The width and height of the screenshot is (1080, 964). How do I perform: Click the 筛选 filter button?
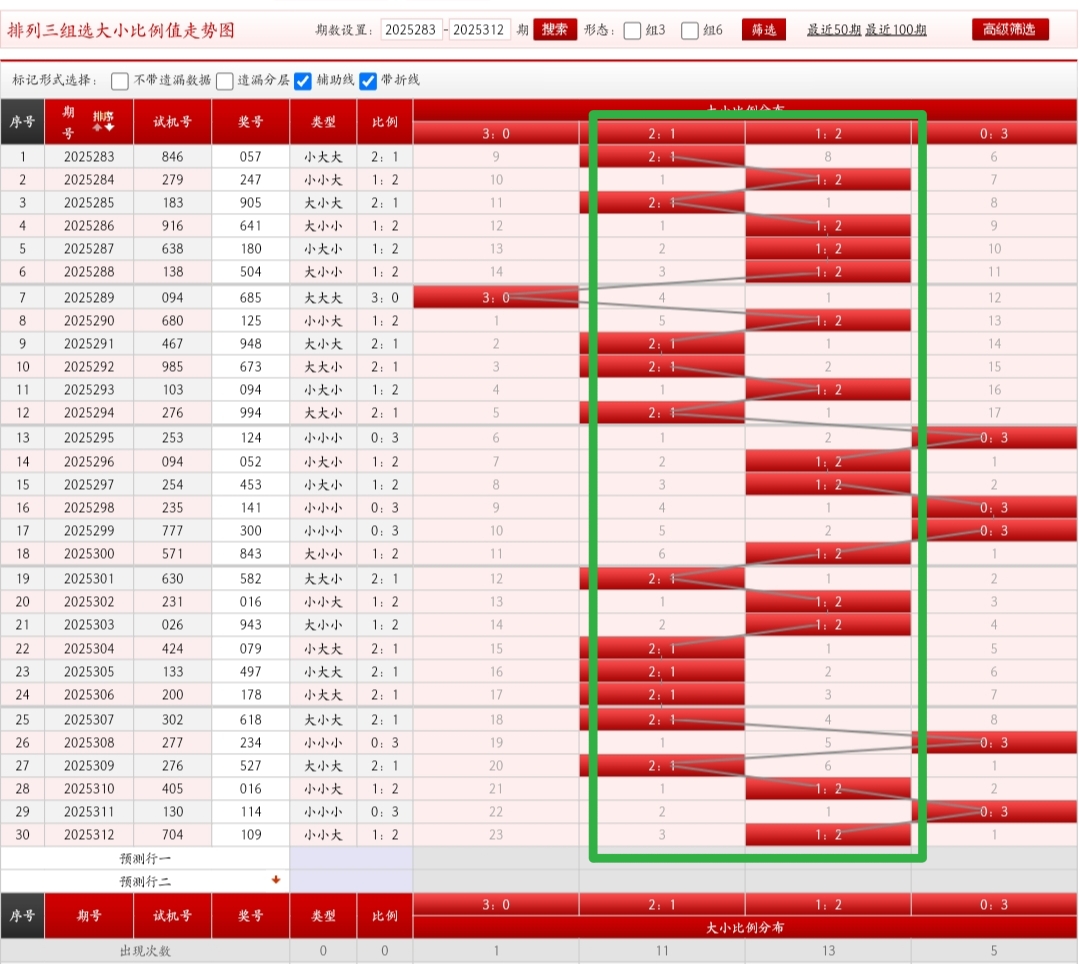tap(764, 30)
